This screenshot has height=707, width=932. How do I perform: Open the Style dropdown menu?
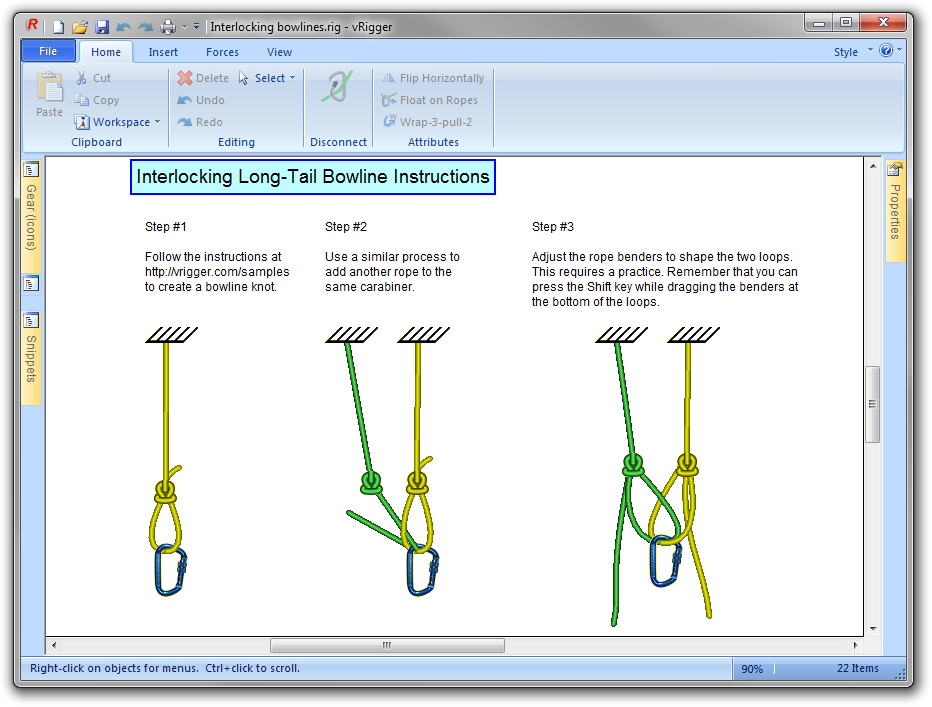(x=852, y=52)
